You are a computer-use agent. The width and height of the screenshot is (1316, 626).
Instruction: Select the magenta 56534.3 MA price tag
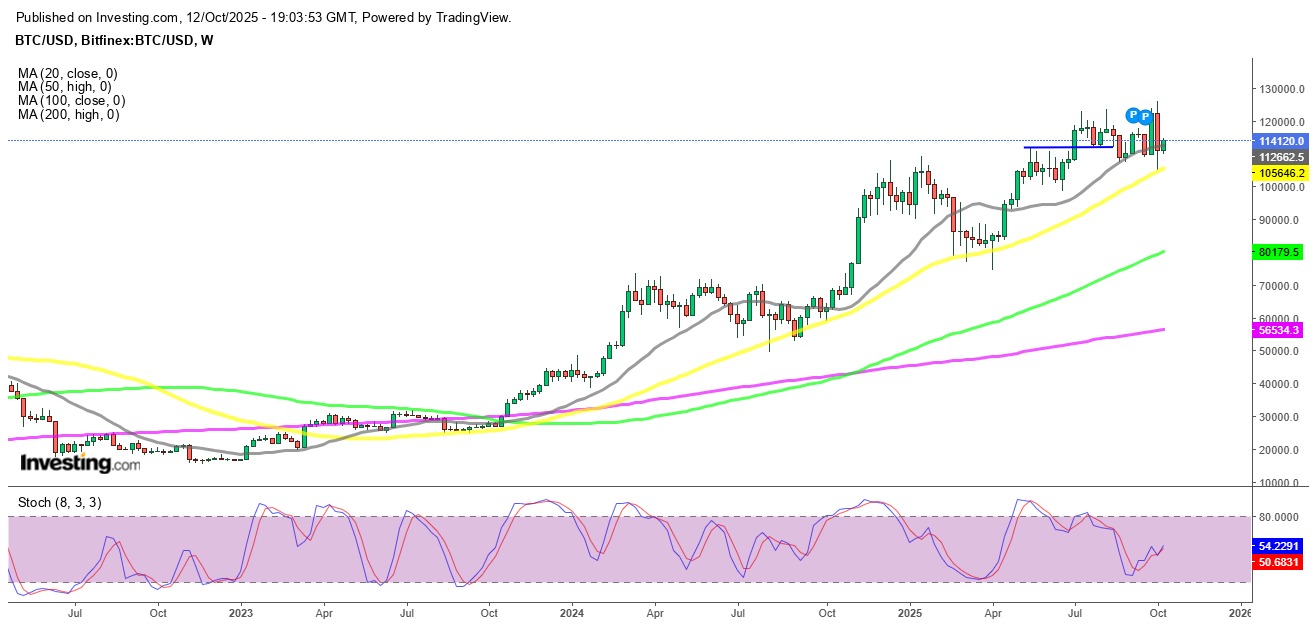(1278, 329)
